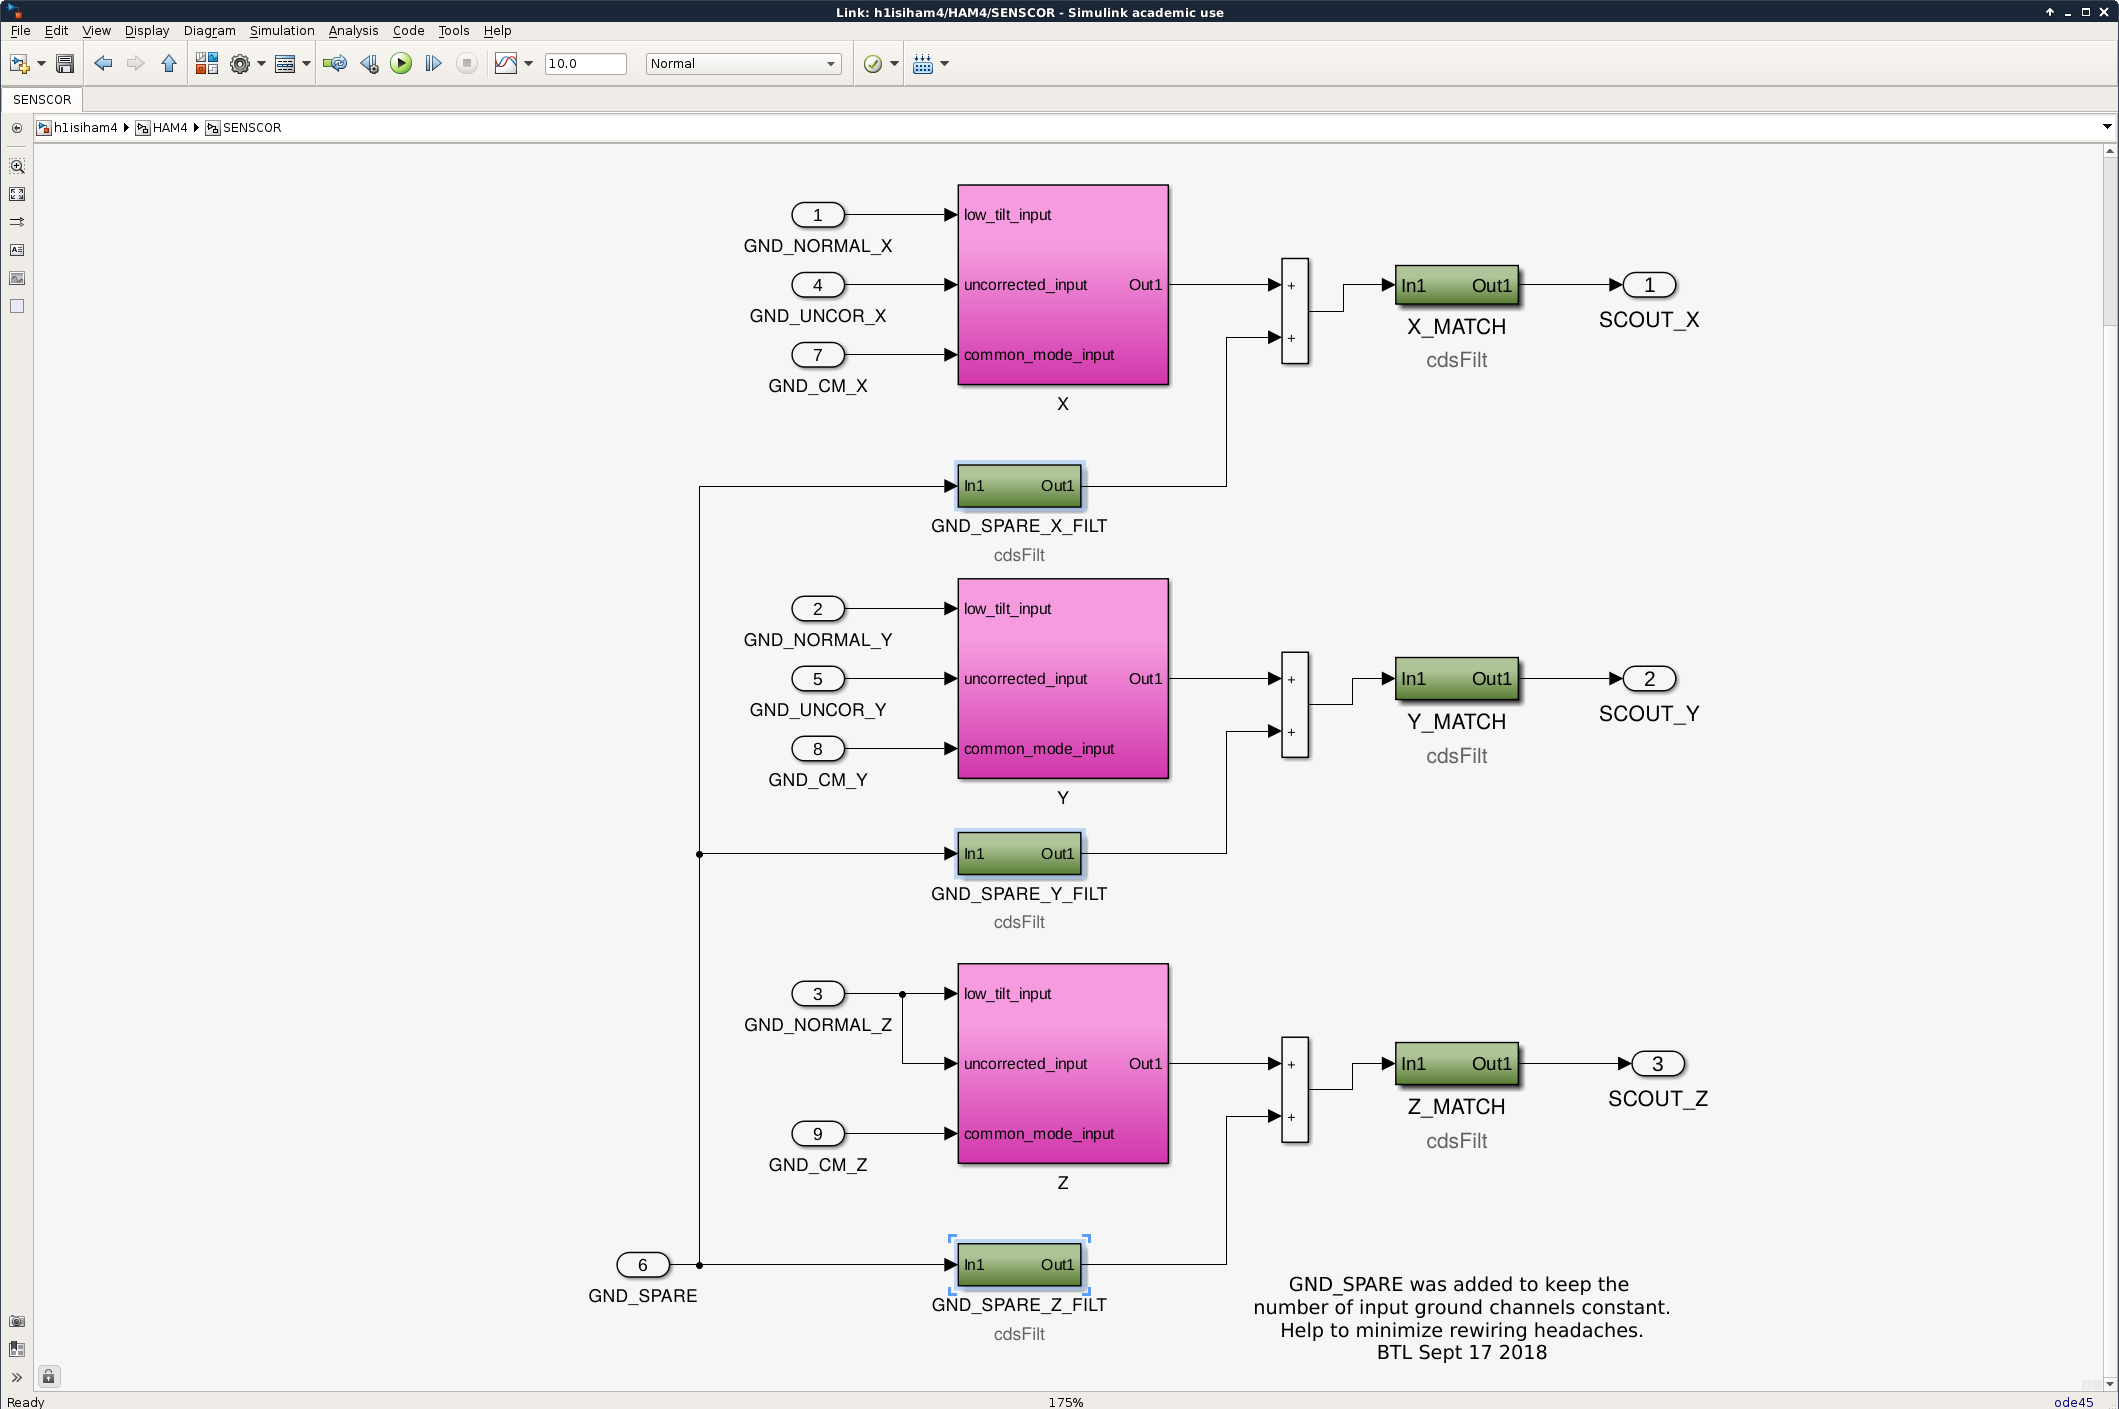
Task: Open the New Model dropdown arrow
Action: tap(41, 64)
